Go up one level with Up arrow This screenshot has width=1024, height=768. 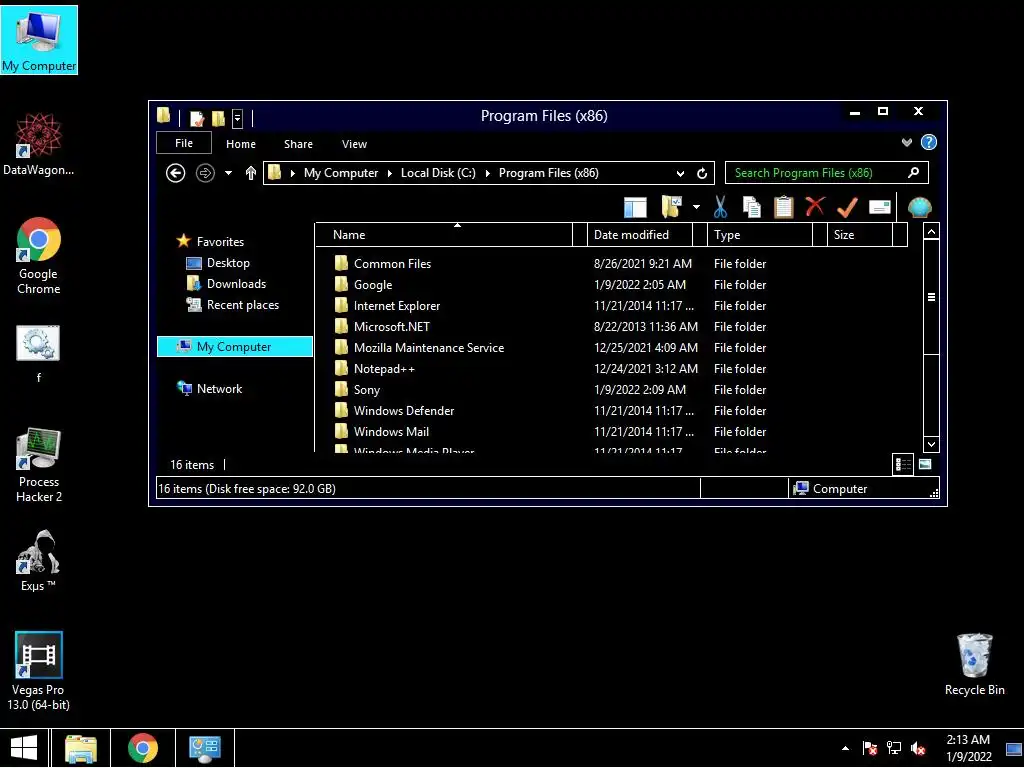tap(250, 173)
